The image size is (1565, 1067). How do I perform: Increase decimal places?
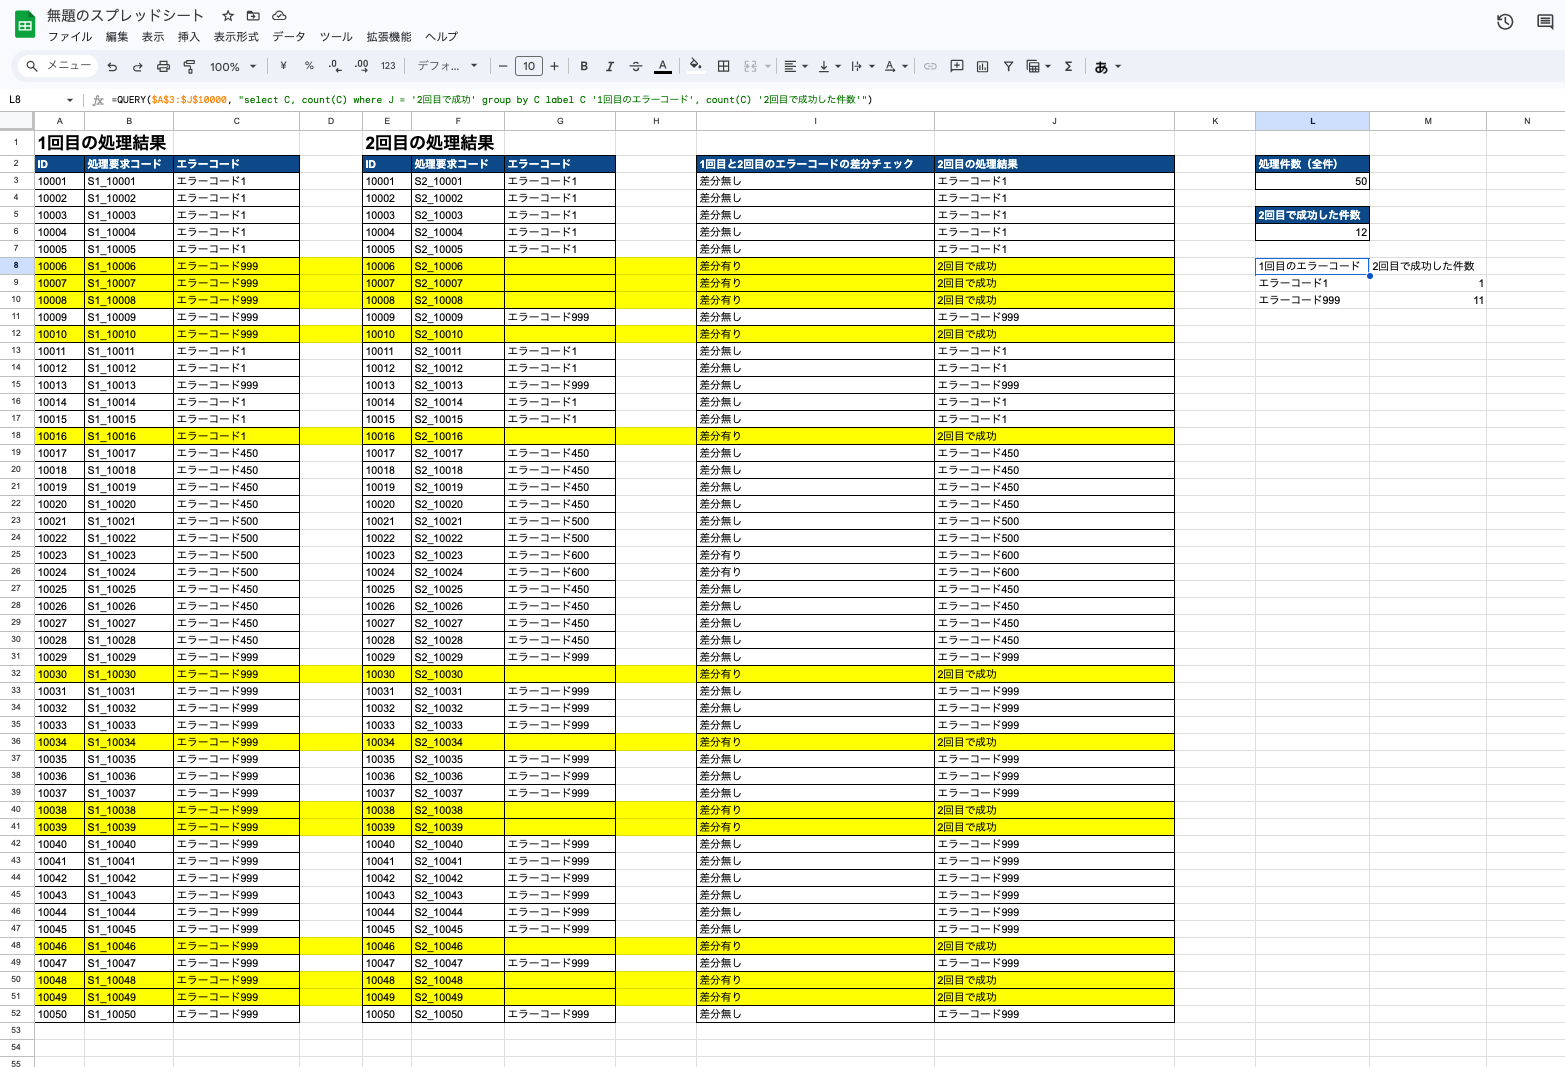point(361,66)
